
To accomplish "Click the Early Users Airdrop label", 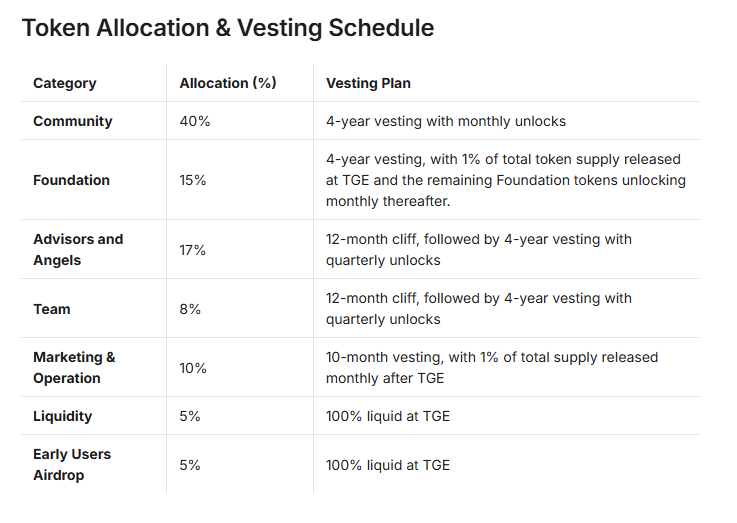I will click(72, 465).
